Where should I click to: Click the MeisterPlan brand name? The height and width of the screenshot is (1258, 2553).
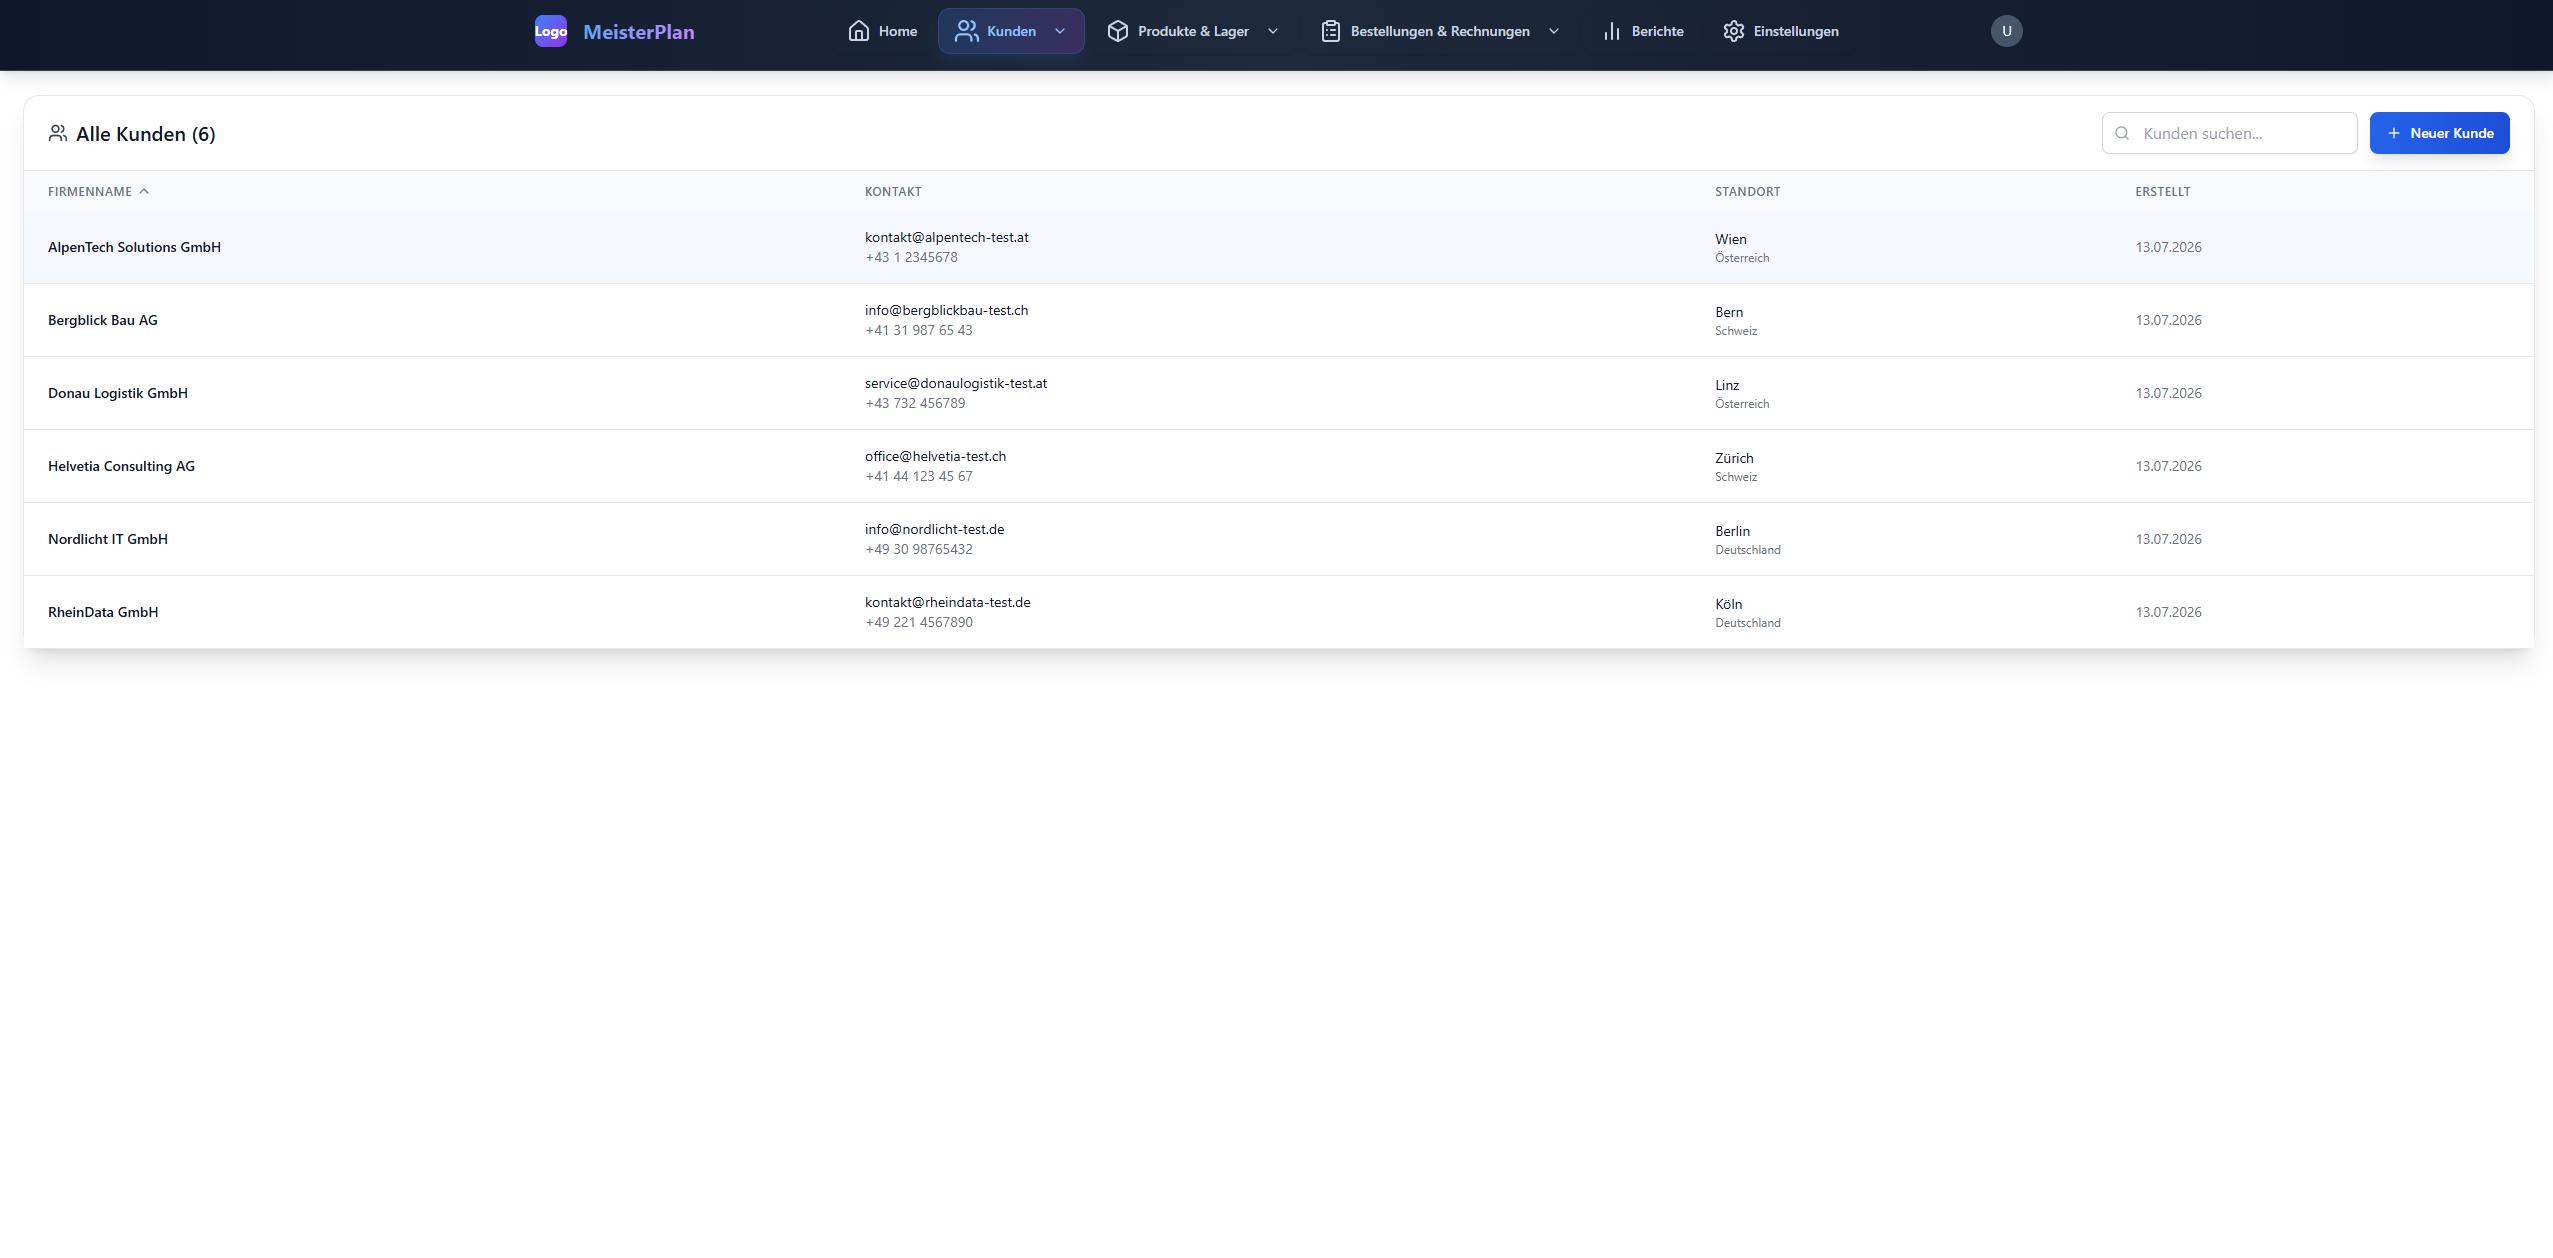click(639, 32)
